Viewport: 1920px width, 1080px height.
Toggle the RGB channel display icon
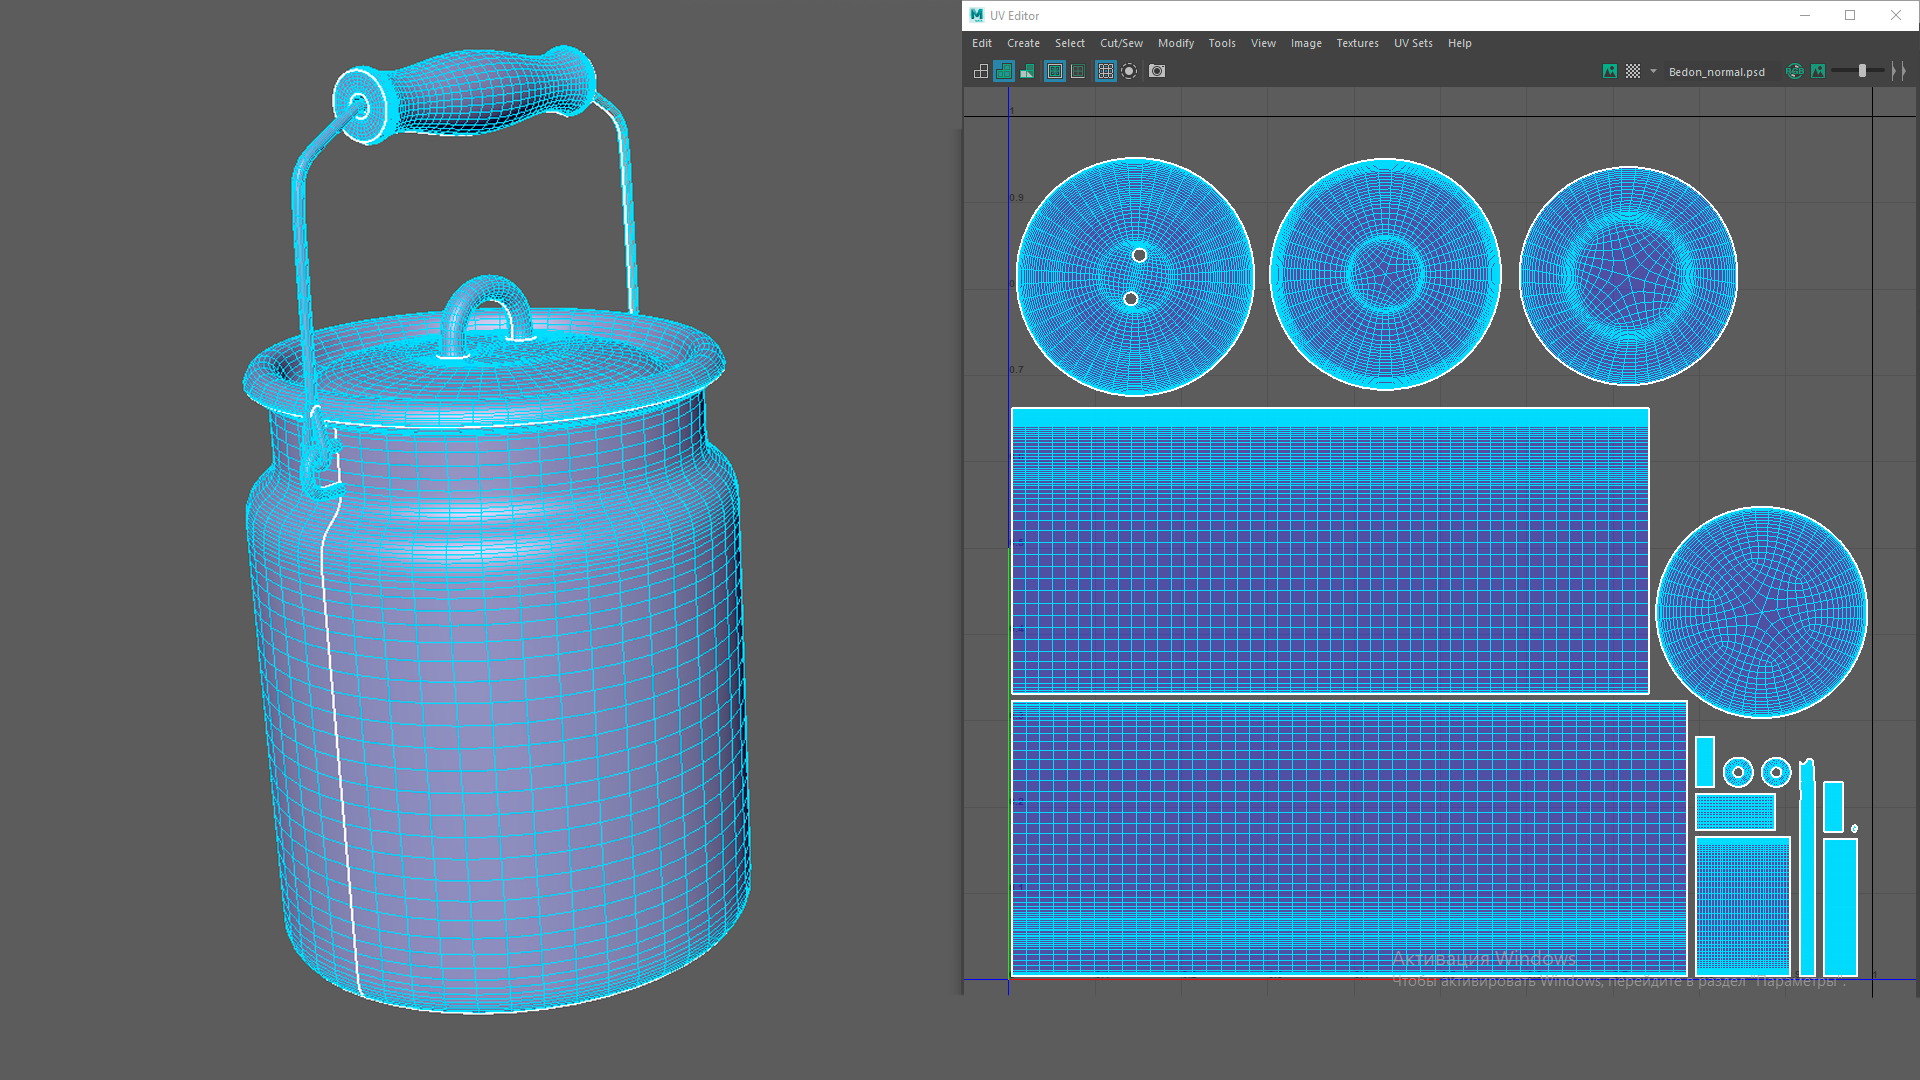point(1795,71)
